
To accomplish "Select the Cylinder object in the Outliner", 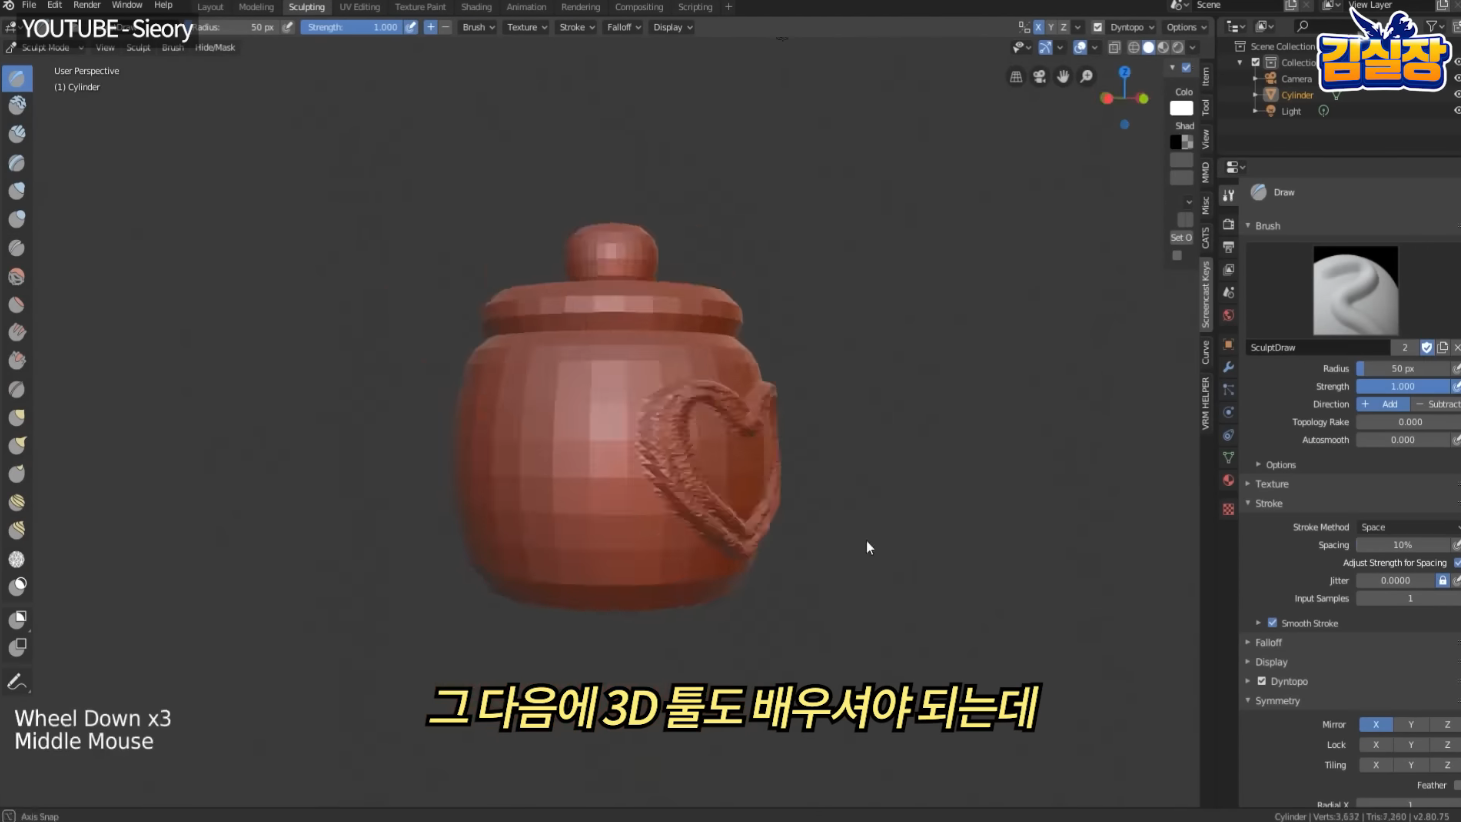I will click(x=1296, y=94).
